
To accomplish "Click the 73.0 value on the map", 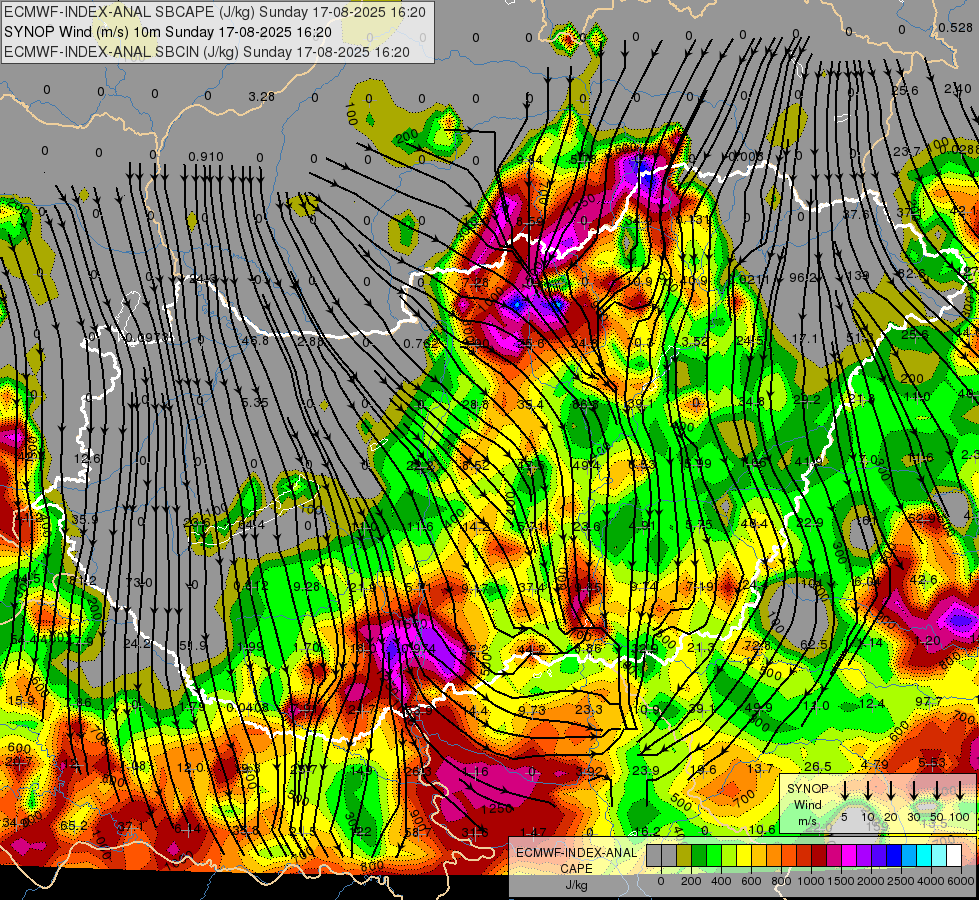I will pyautogui.click(x=139, y=583).
